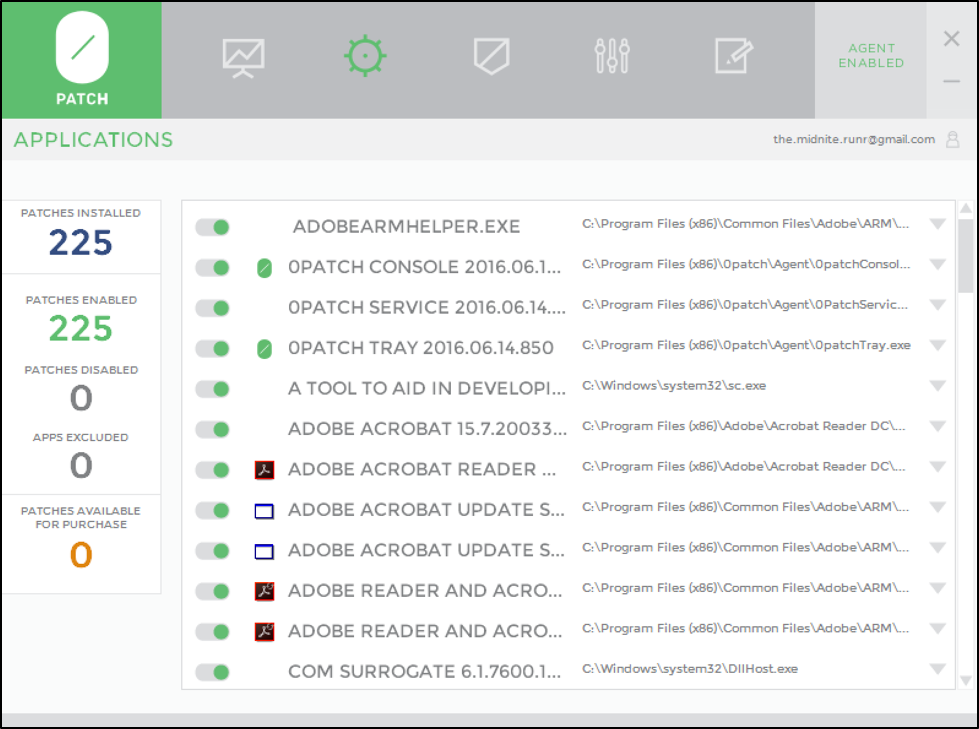
Task: Click the AGENT ENABLED status button
Action: [870, 56]
